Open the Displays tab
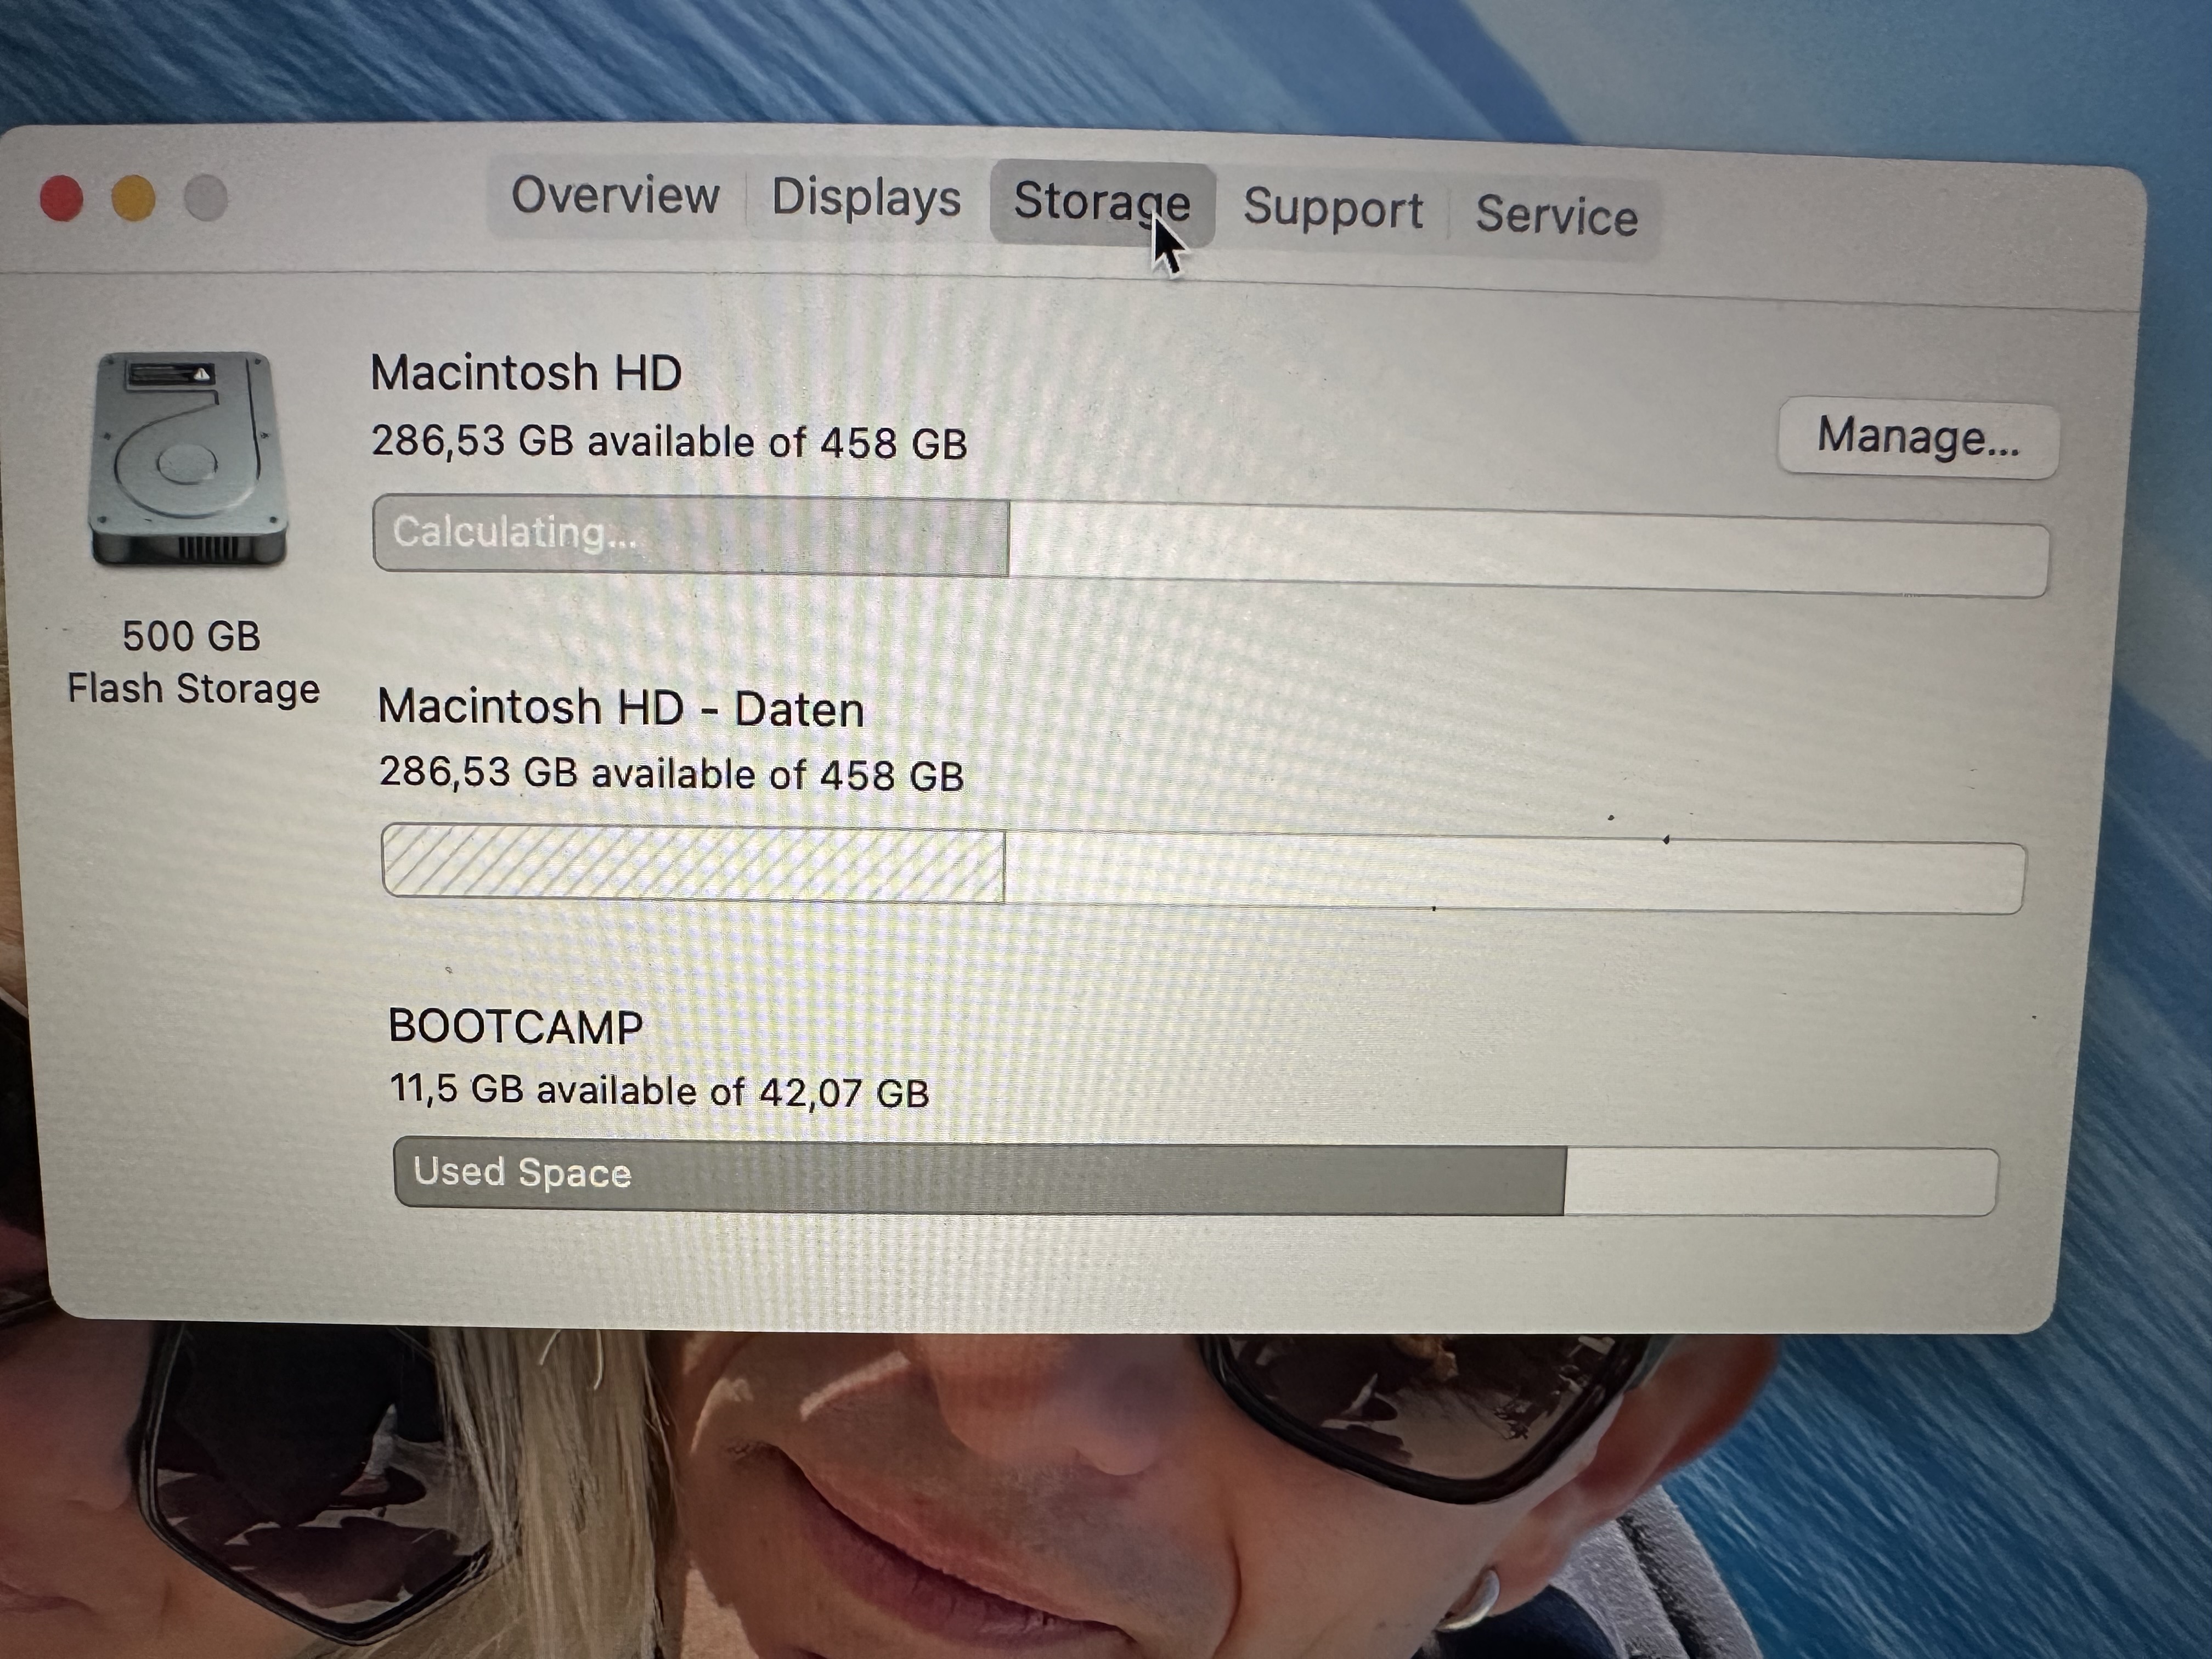Screen dimensions: 2212x1659 pyautogui.click(x=866, y=198)
